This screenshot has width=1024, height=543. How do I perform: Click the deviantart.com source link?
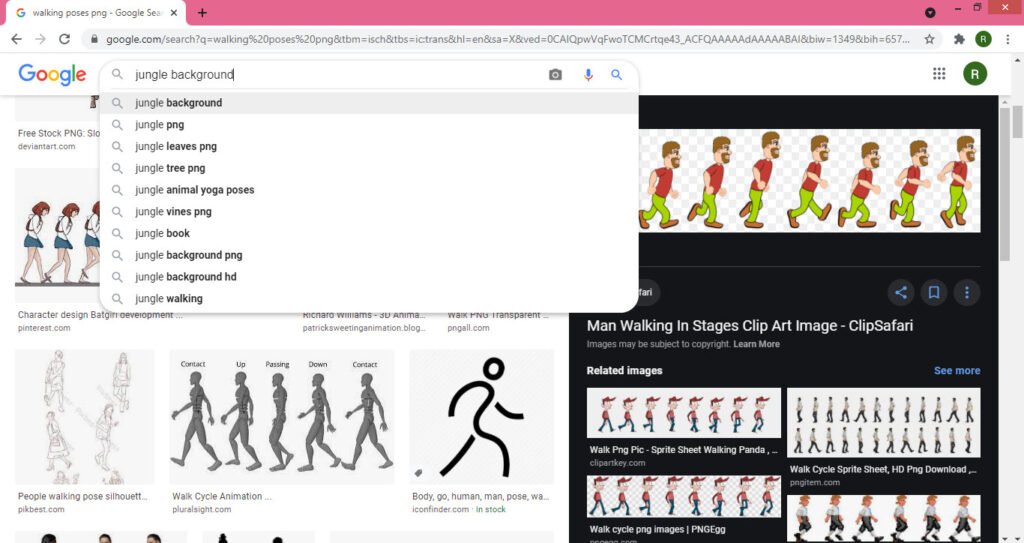click(x=46, y=146)
